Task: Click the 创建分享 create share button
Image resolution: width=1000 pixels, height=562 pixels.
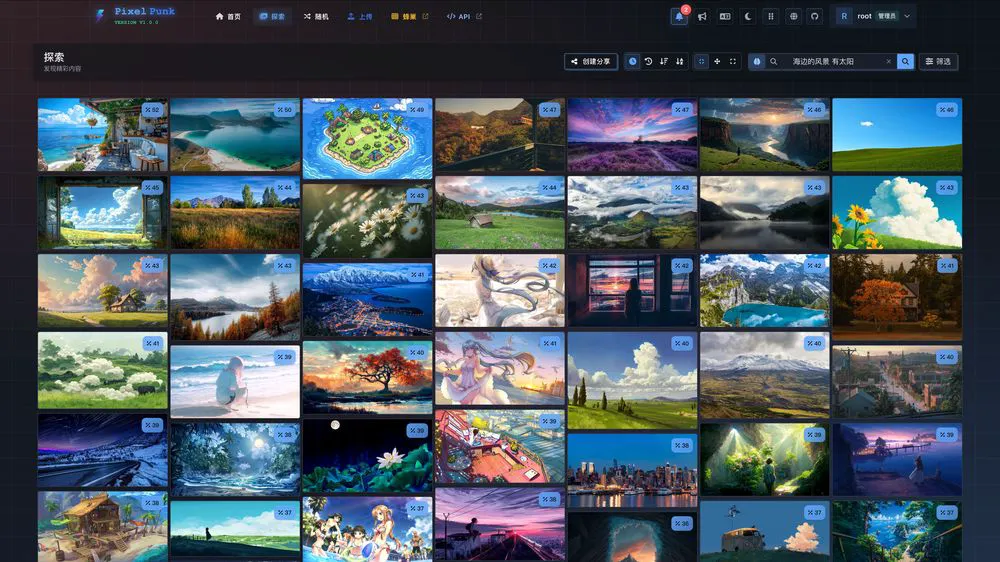Action: (591, 61)
